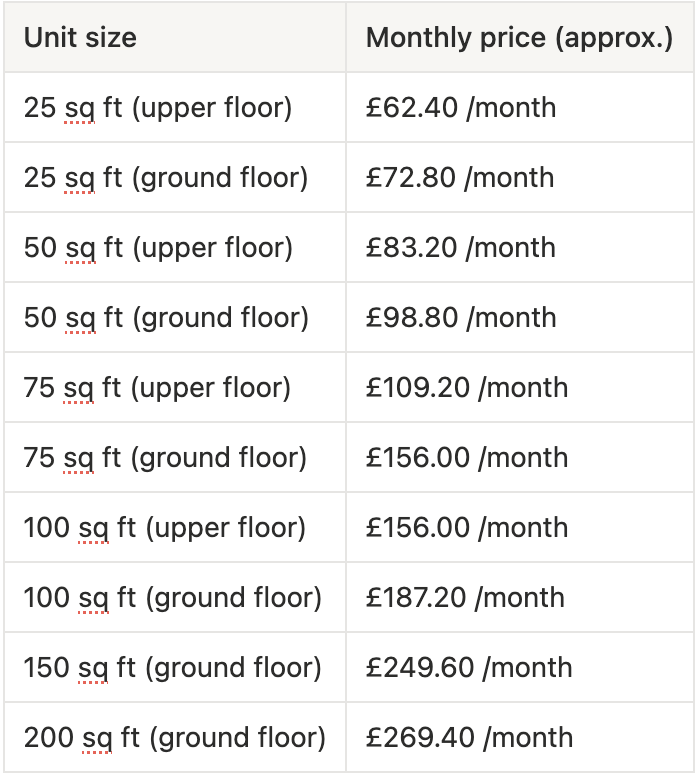The width and height of the screenshot is (700, 778).
Task: Click the £187.20 /month price cell
Action: (520, 597)
